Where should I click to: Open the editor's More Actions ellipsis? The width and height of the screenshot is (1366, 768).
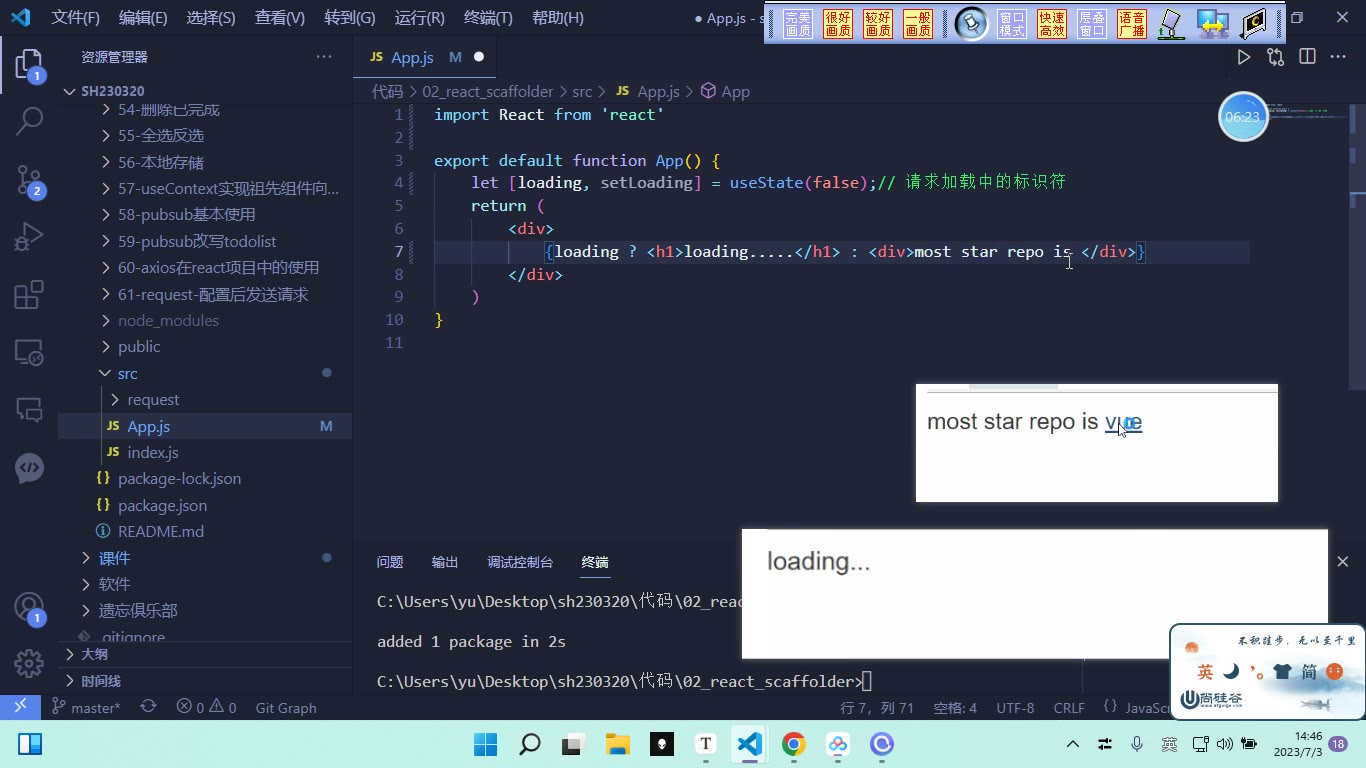pyautogui.click(x=1338, y=57)
